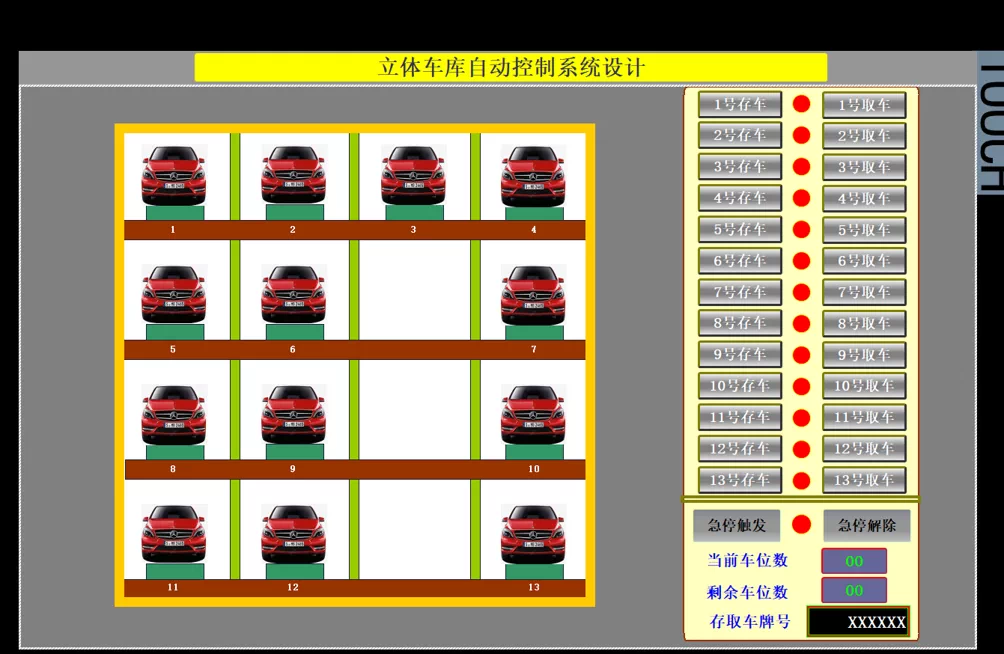Click the 13号存车 button
This screenshot has width=1004, height=654.
tap(740, 480)
